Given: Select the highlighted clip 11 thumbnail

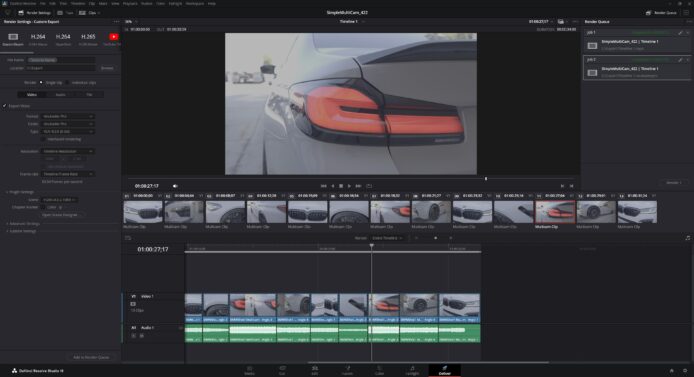Looking at the screenshot, I should pyautogui.click(x=555, y=212).
